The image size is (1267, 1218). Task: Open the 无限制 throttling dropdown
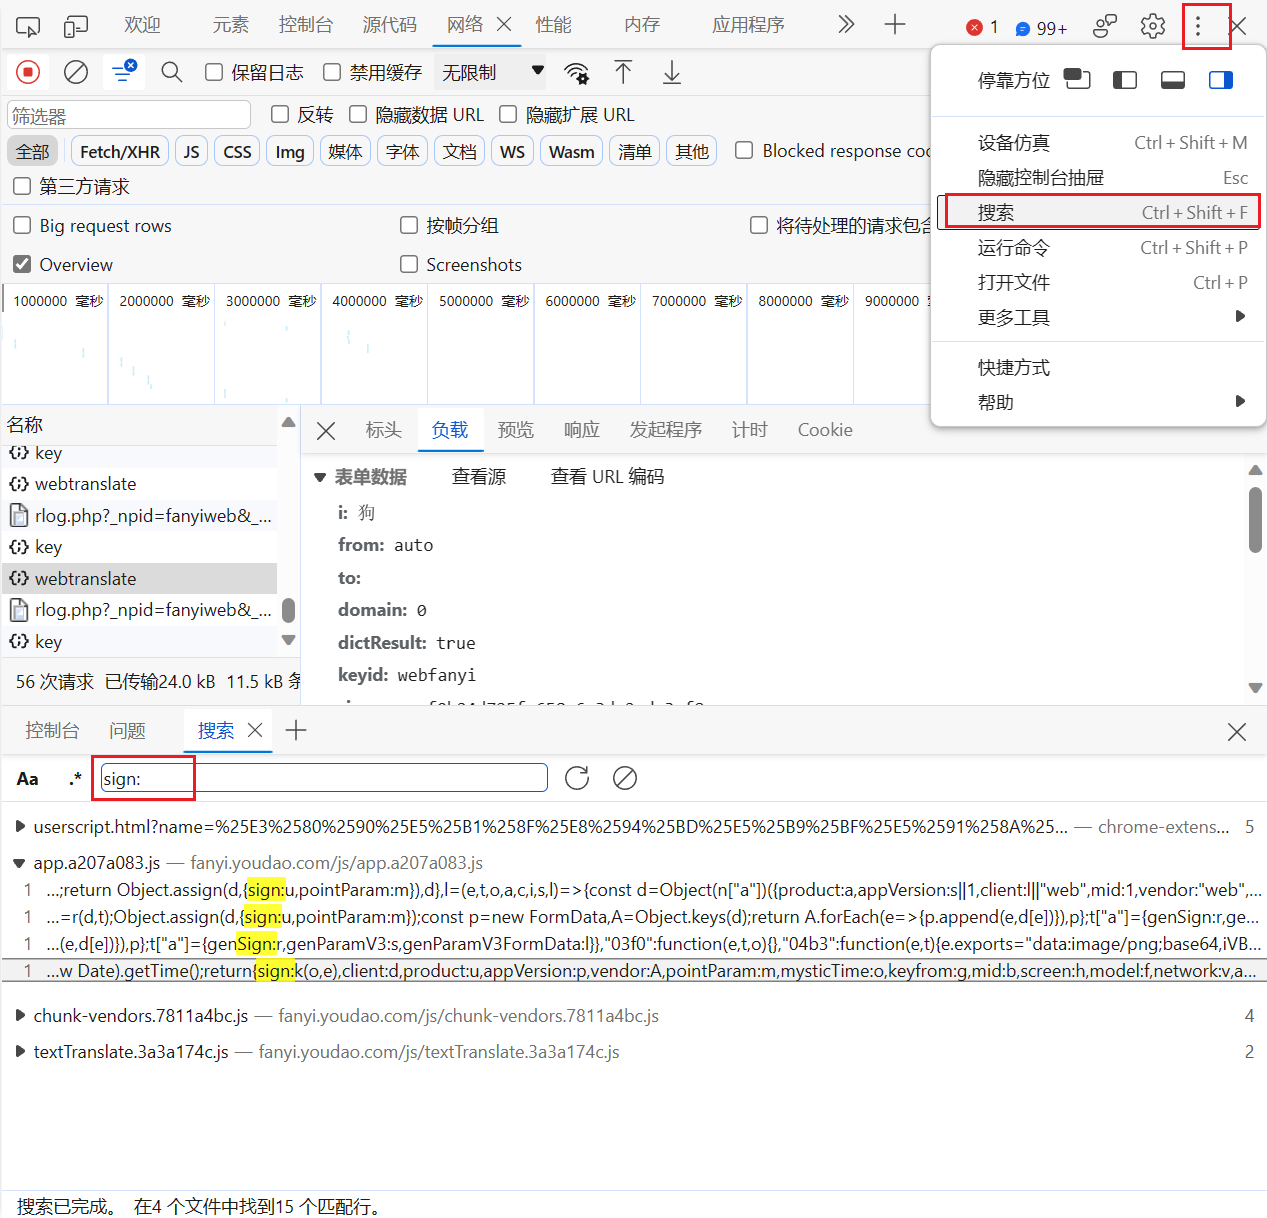point(493,72)
